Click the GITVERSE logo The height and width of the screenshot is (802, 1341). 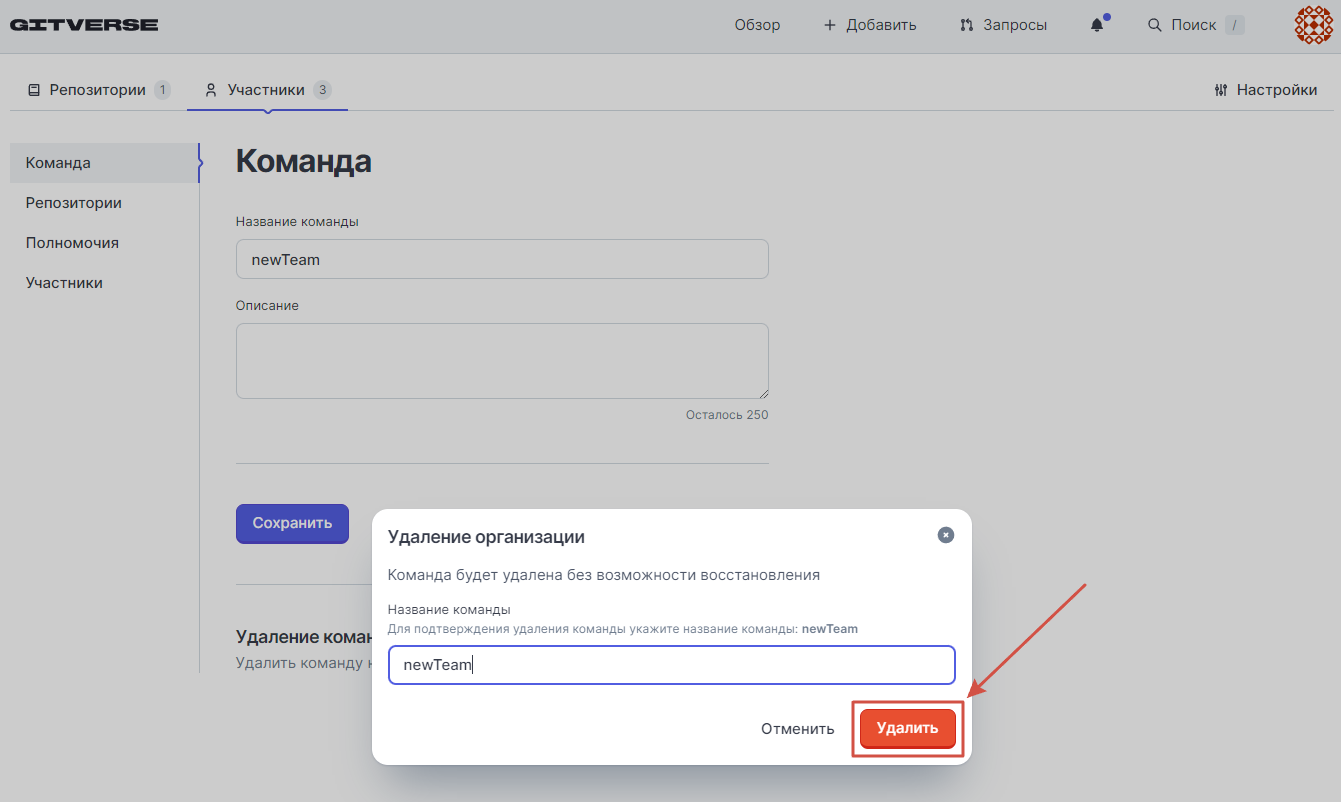[x=84, y=25]
